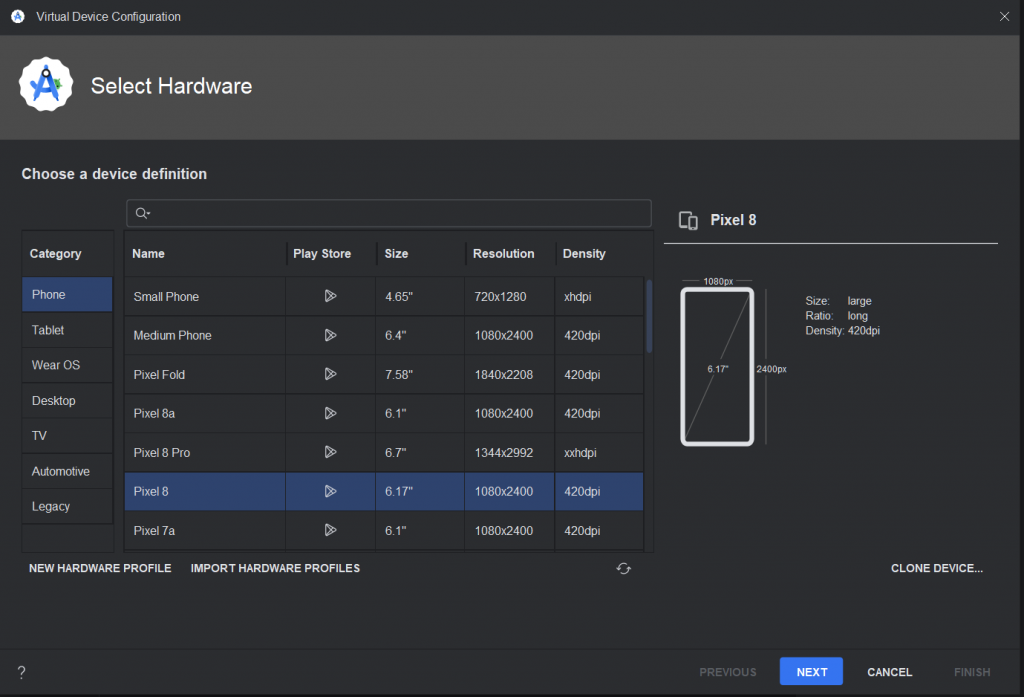Click the 7.58" size cell
The height and width of the screenshot is (697, 1024).
pyautogui.click(x=420, y=374)
